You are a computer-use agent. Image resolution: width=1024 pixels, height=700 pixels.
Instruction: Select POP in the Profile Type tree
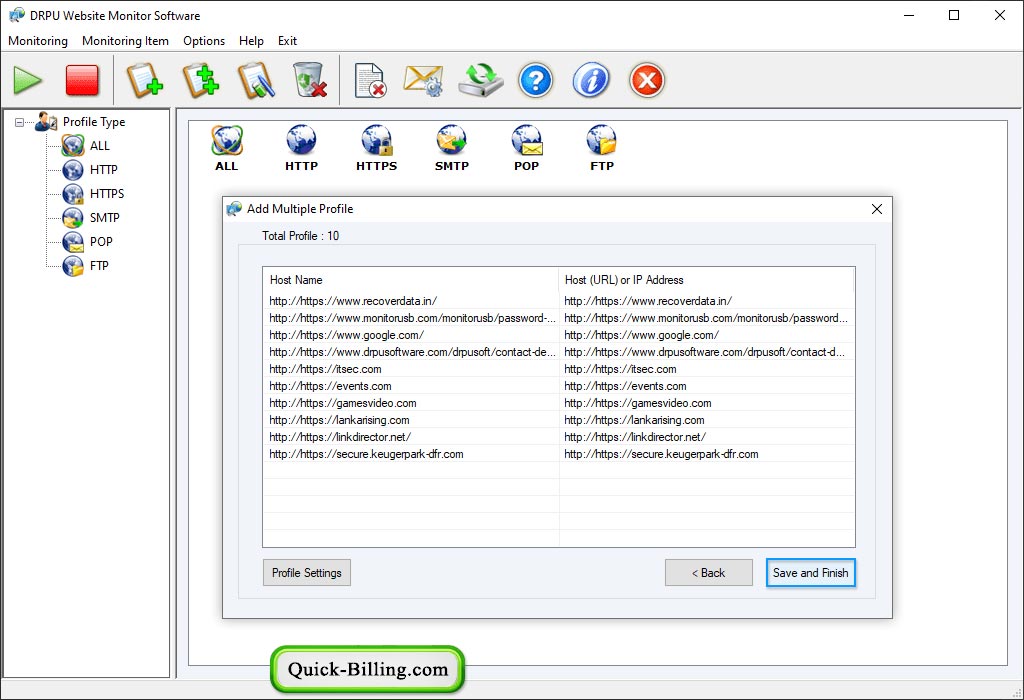tap(101, 242)
